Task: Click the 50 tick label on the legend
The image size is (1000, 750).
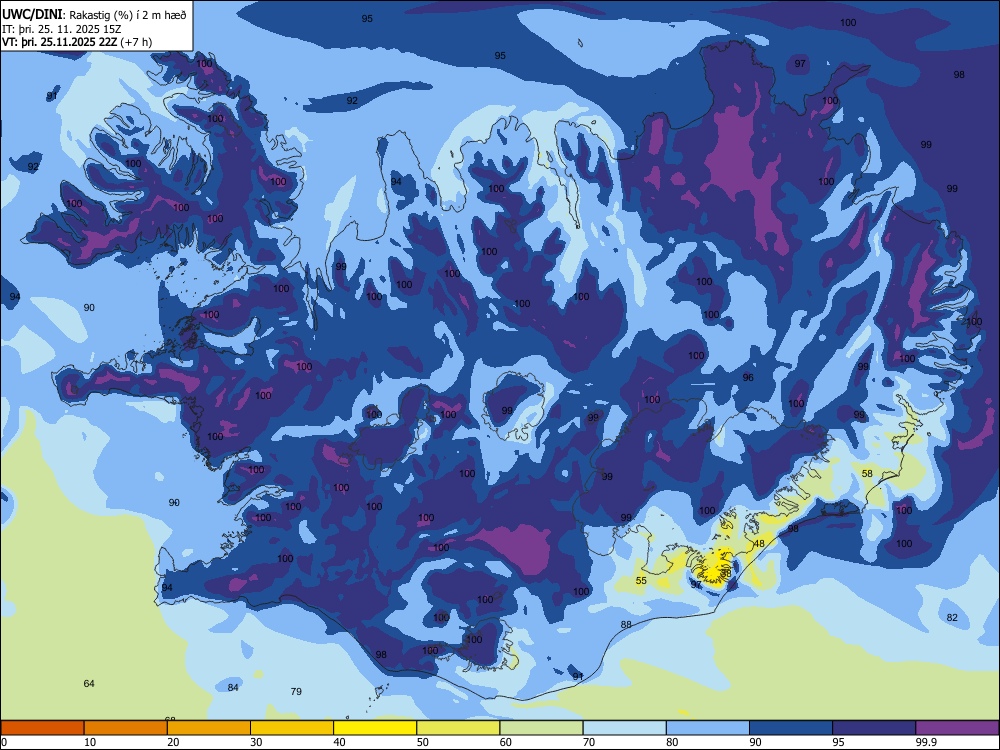Action: click(423, 742)
